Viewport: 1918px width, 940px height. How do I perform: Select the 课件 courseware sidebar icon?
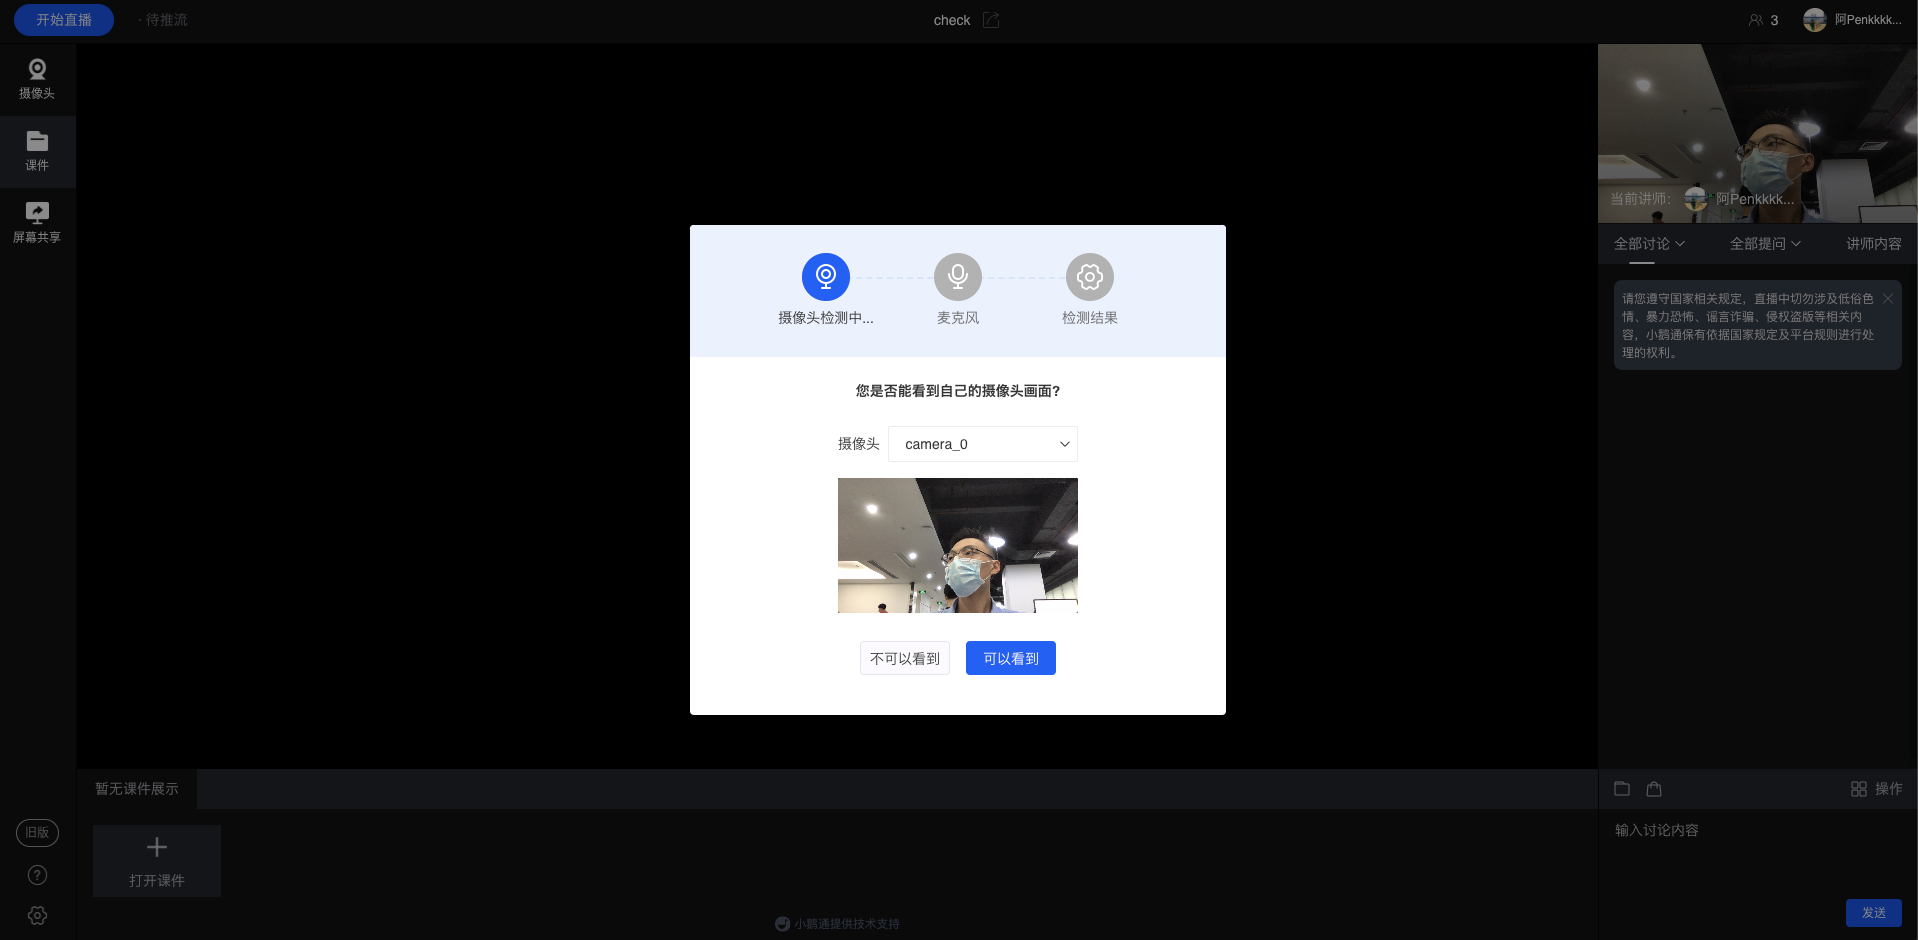point(37,151)
